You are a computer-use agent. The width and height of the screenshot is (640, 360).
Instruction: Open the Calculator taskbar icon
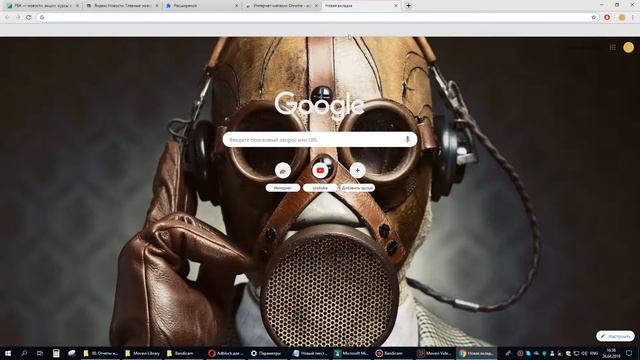[x=56, y=353]
